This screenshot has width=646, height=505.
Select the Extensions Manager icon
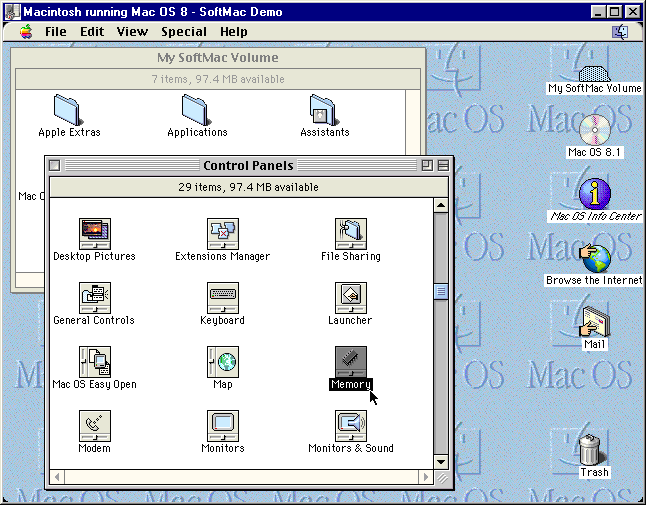pos(223,234)
